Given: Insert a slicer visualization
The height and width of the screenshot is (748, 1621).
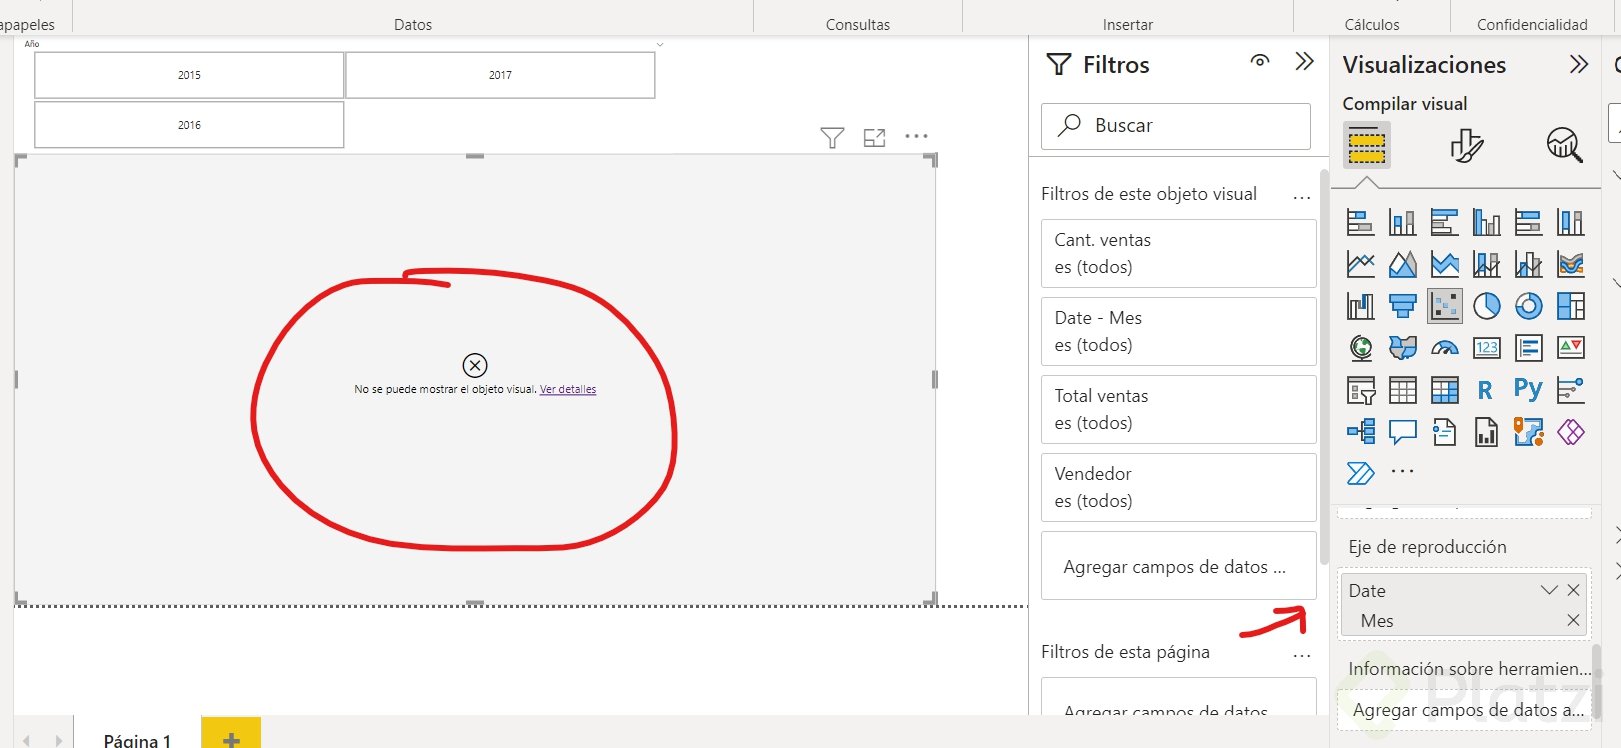Looking at the screenshot, I should (x=1360, y=390).
